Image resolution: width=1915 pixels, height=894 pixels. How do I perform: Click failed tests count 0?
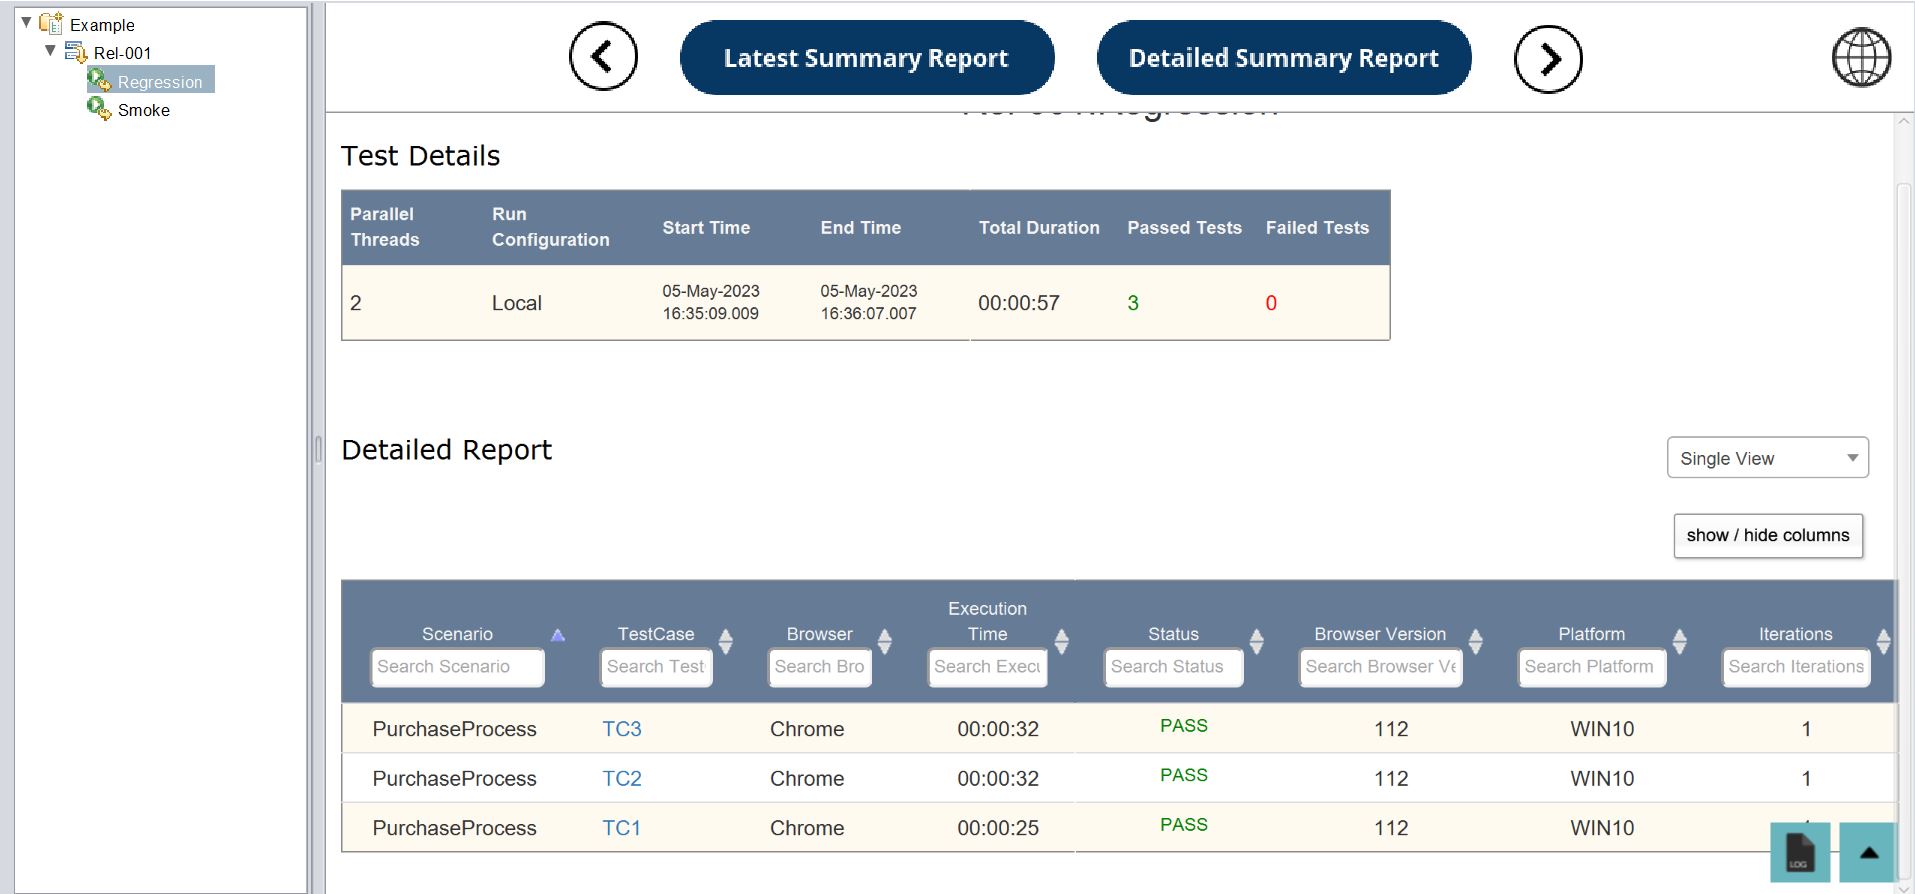click(1271, 303)
